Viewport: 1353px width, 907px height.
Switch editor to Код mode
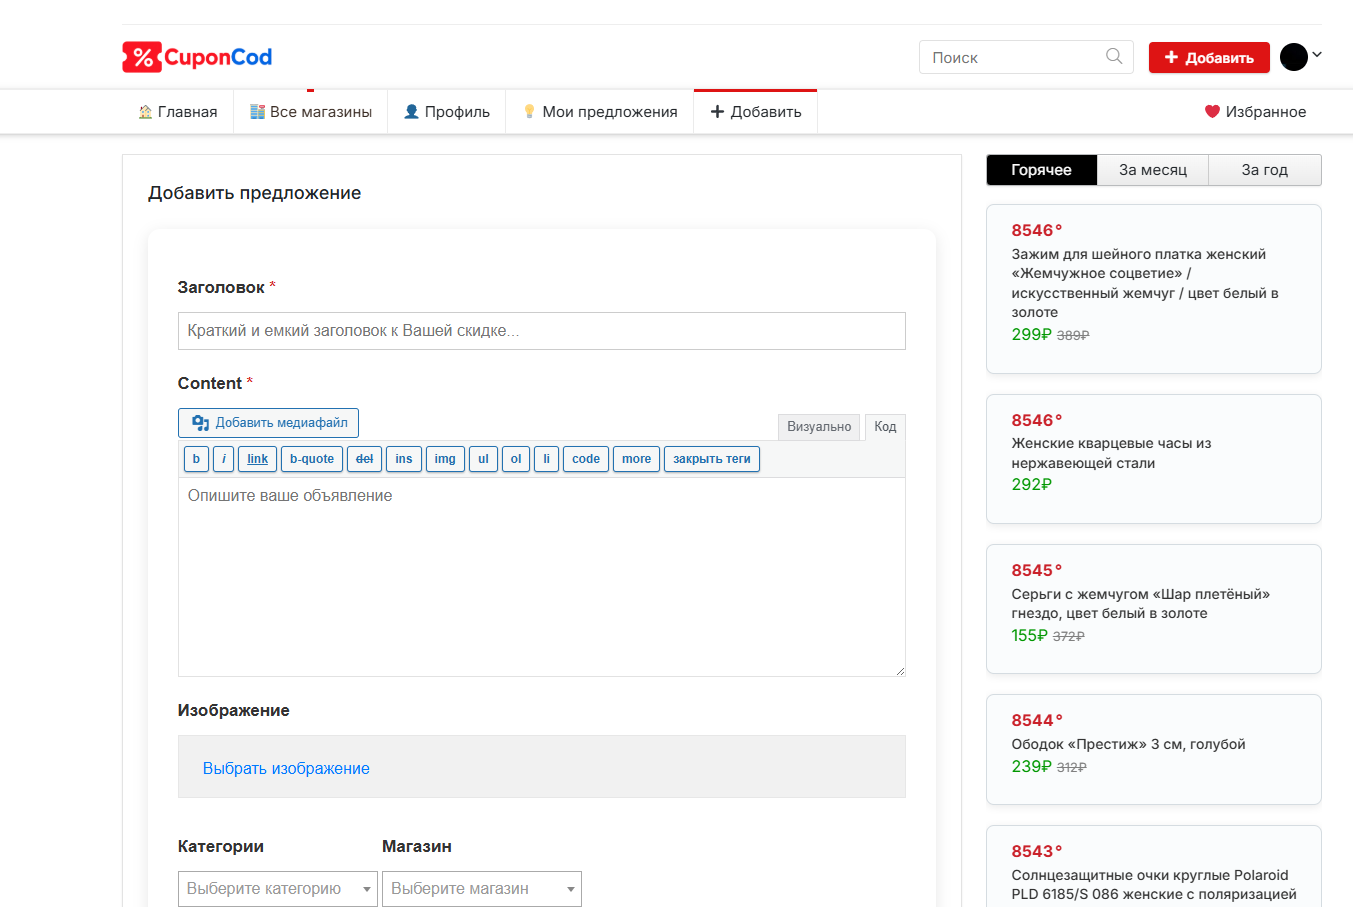885,427
